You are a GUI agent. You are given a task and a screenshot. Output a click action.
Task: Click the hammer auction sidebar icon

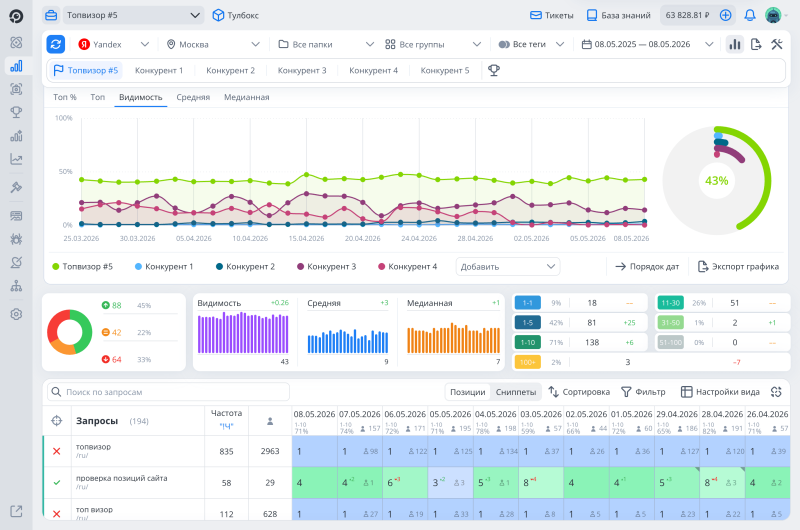[16, 187]
